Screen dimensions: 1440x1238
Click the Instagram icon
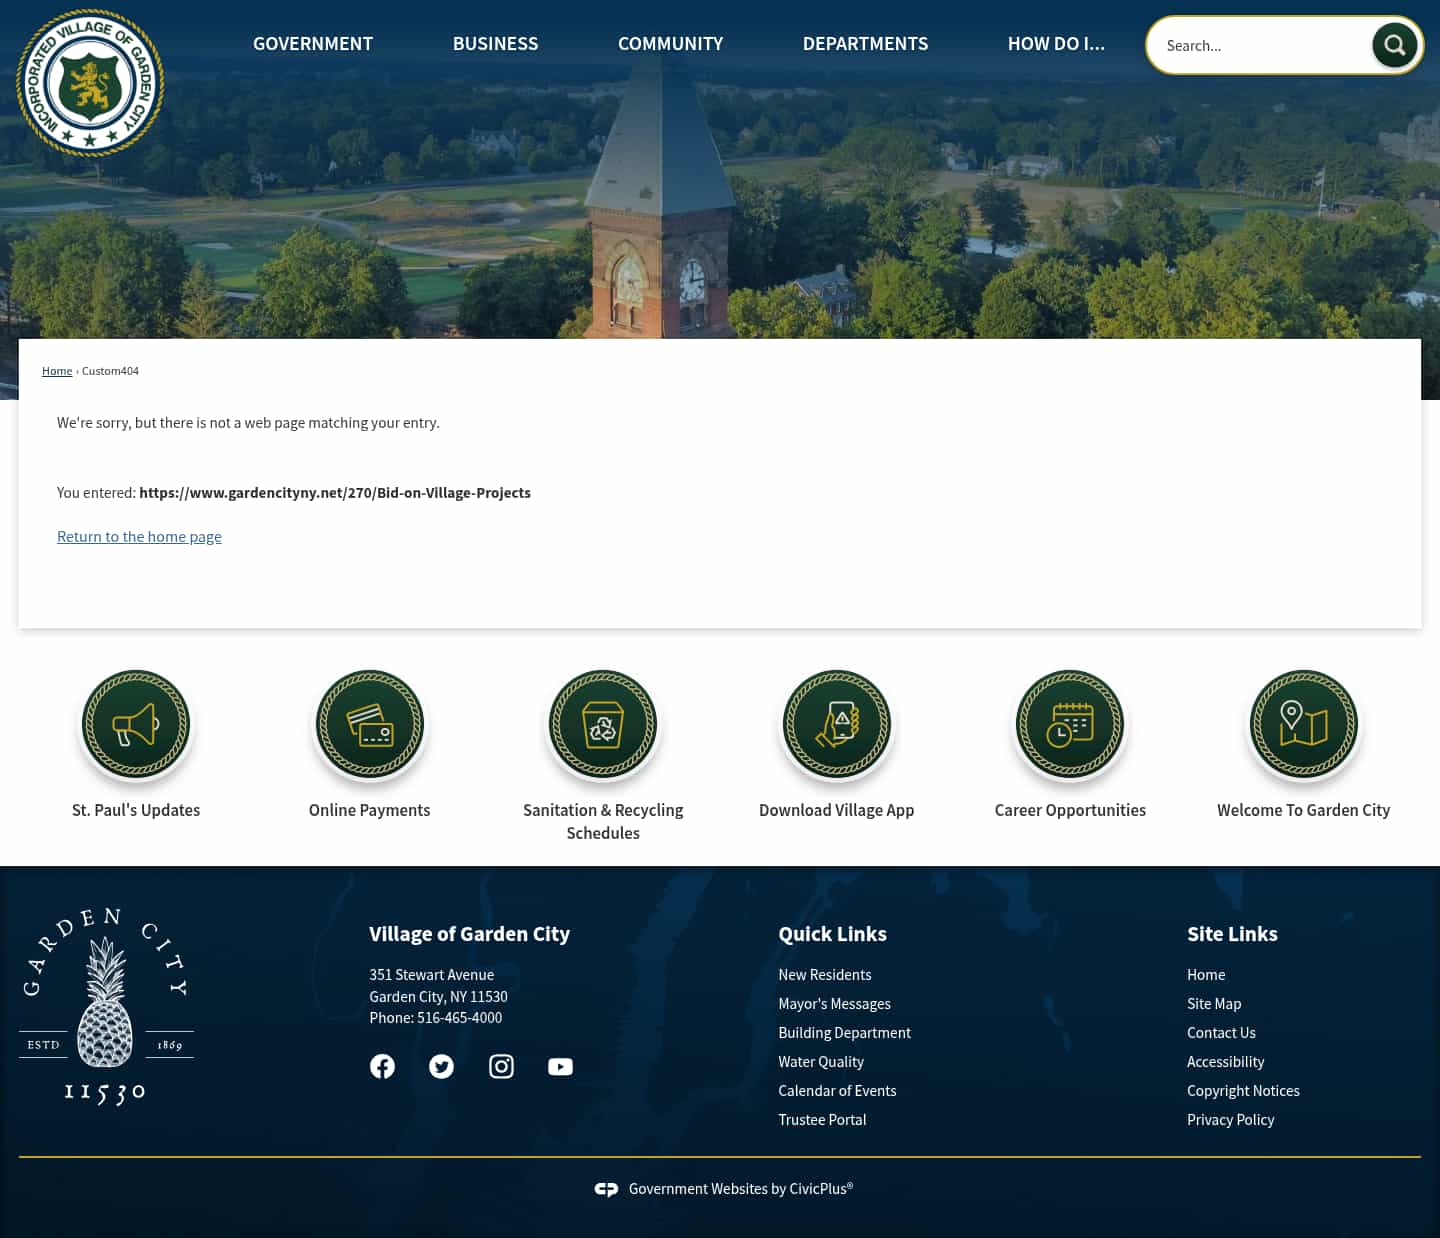pos(501,1066)
